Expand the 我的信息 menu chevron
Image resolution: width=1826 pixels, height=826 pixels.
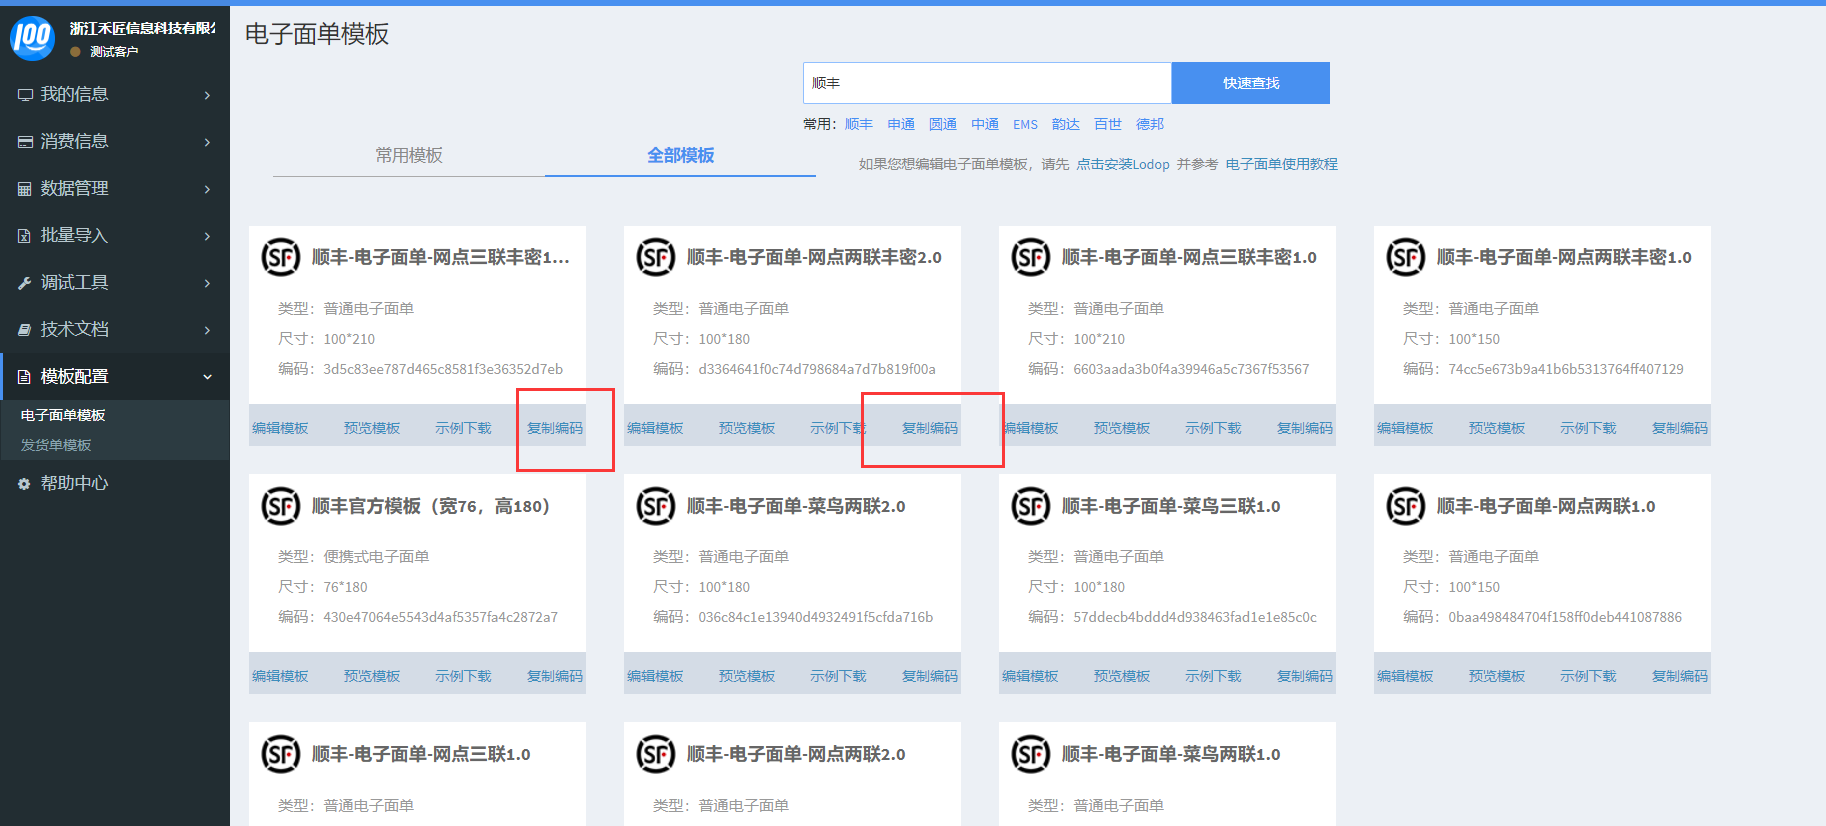207,95
